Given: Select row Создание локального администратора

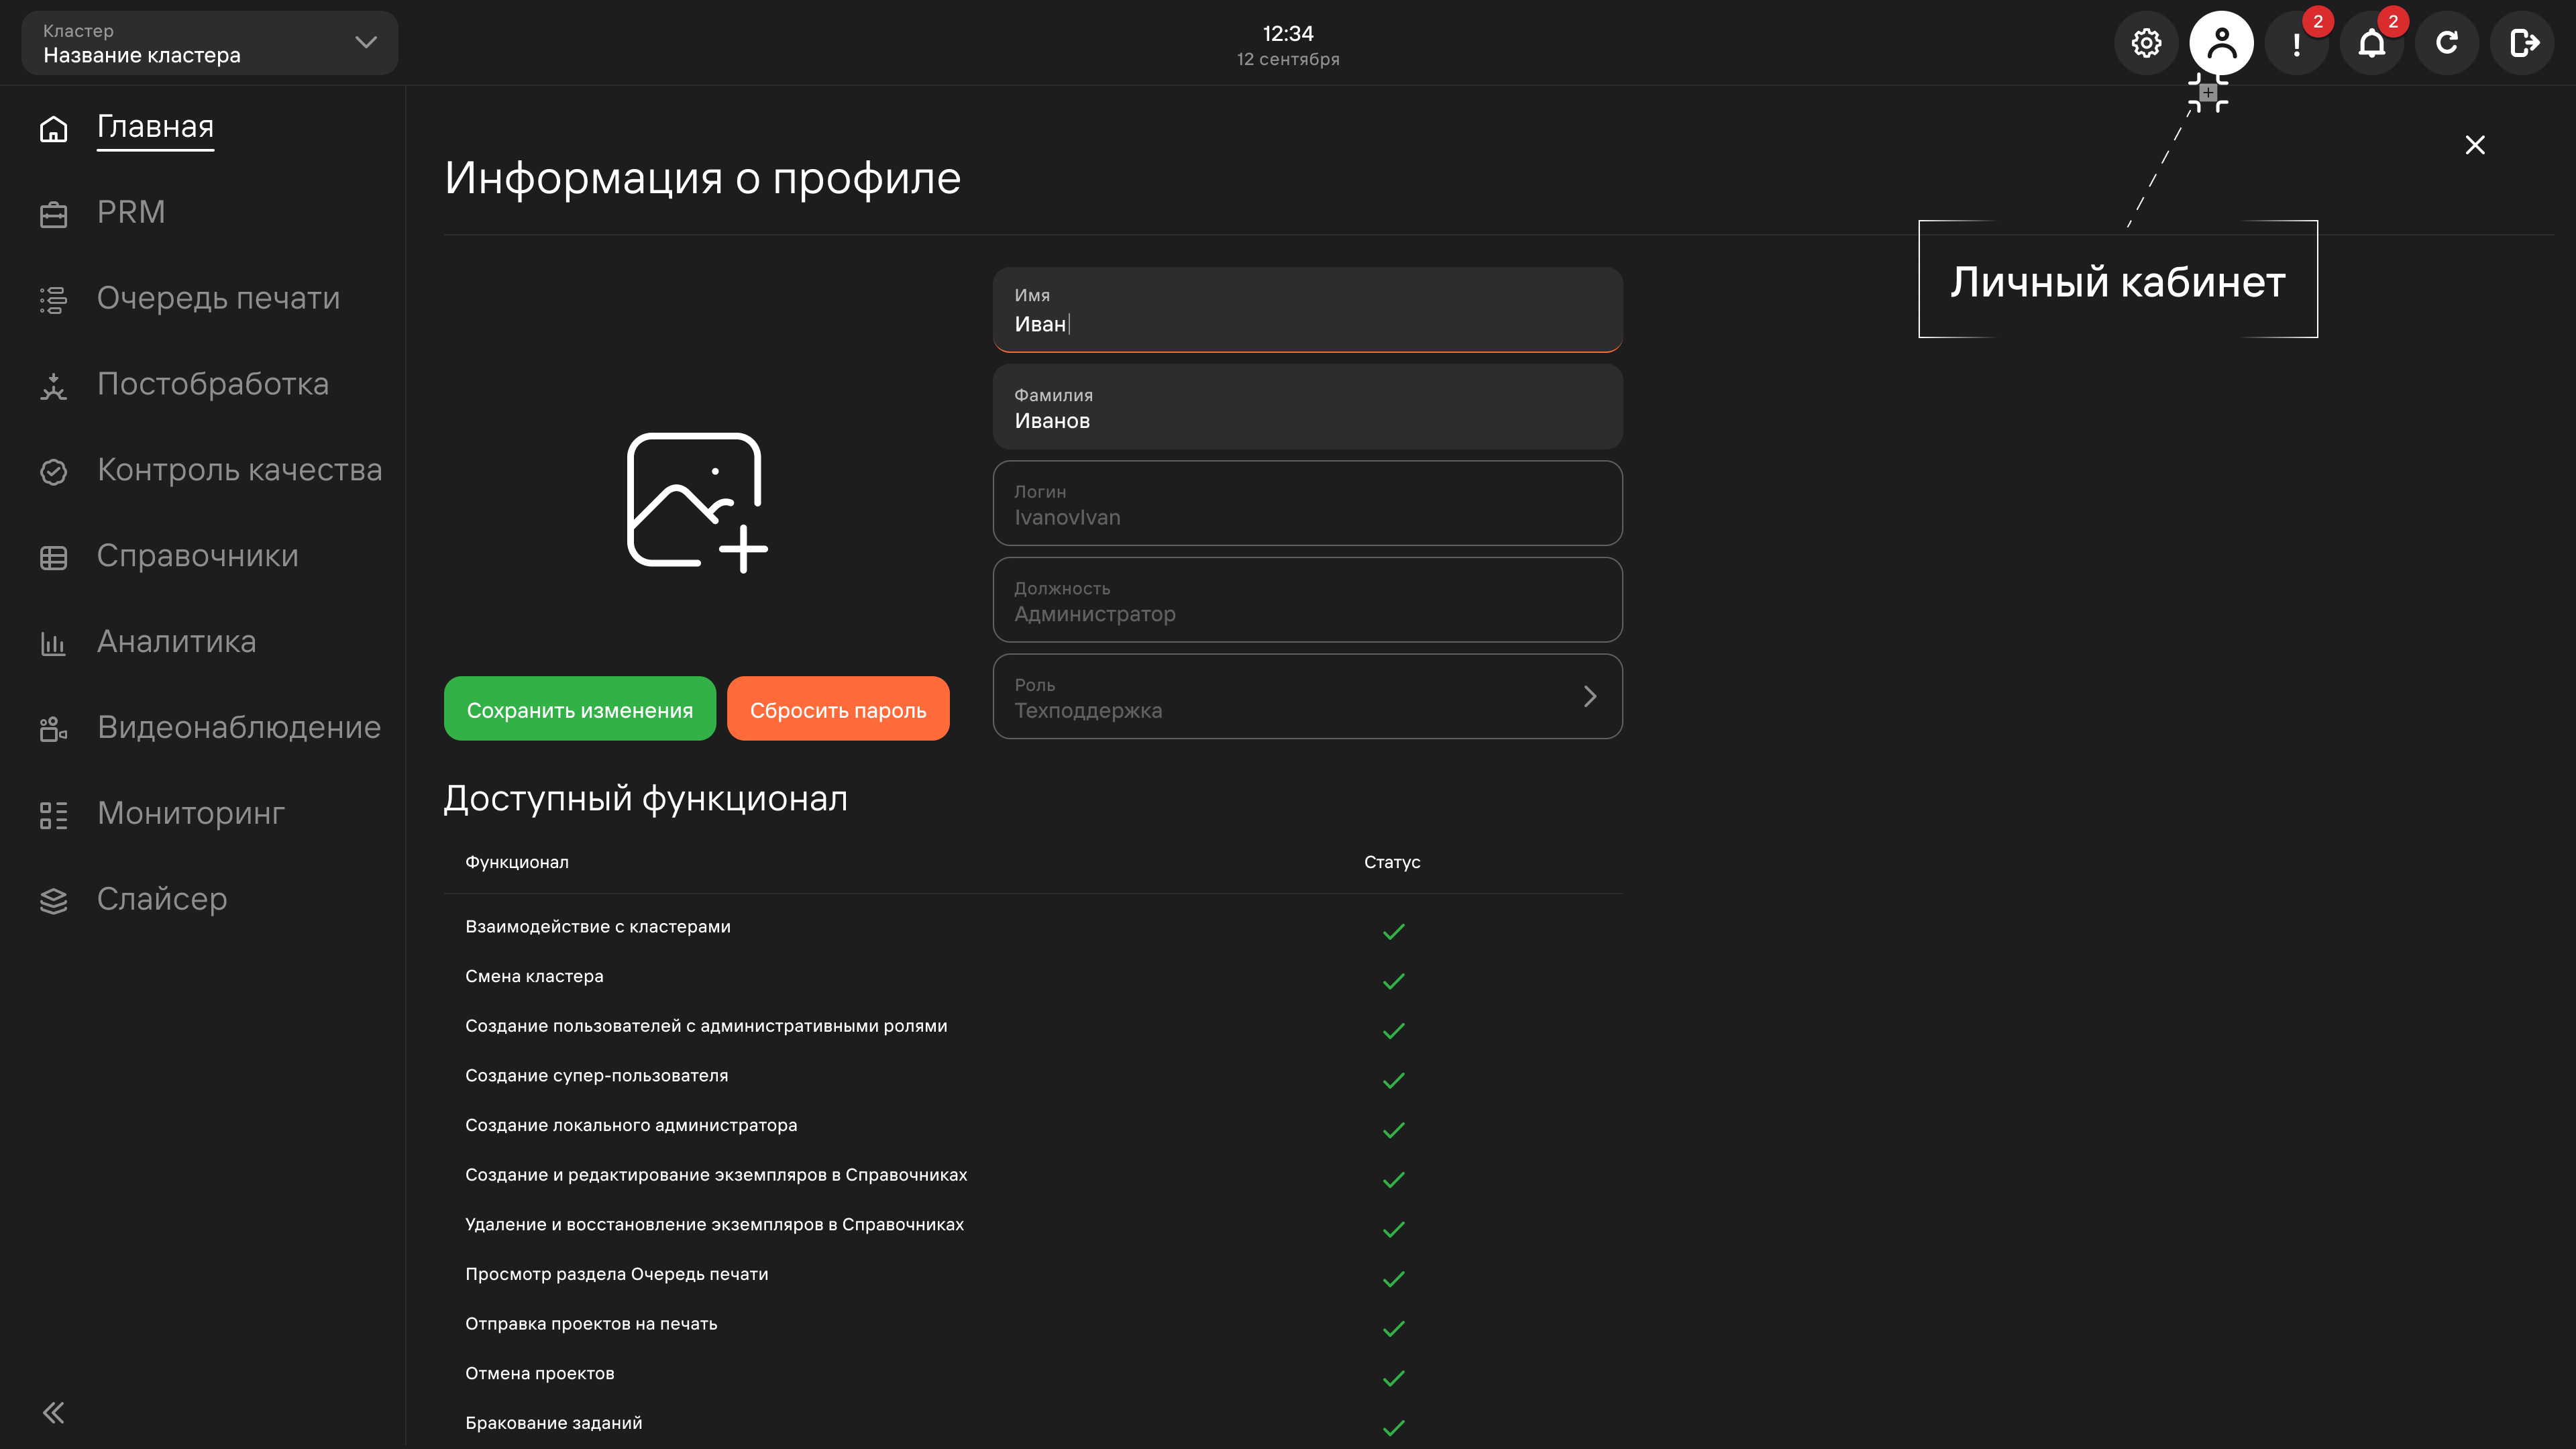Looking at the screenshot, I should coord(1033,1126).
